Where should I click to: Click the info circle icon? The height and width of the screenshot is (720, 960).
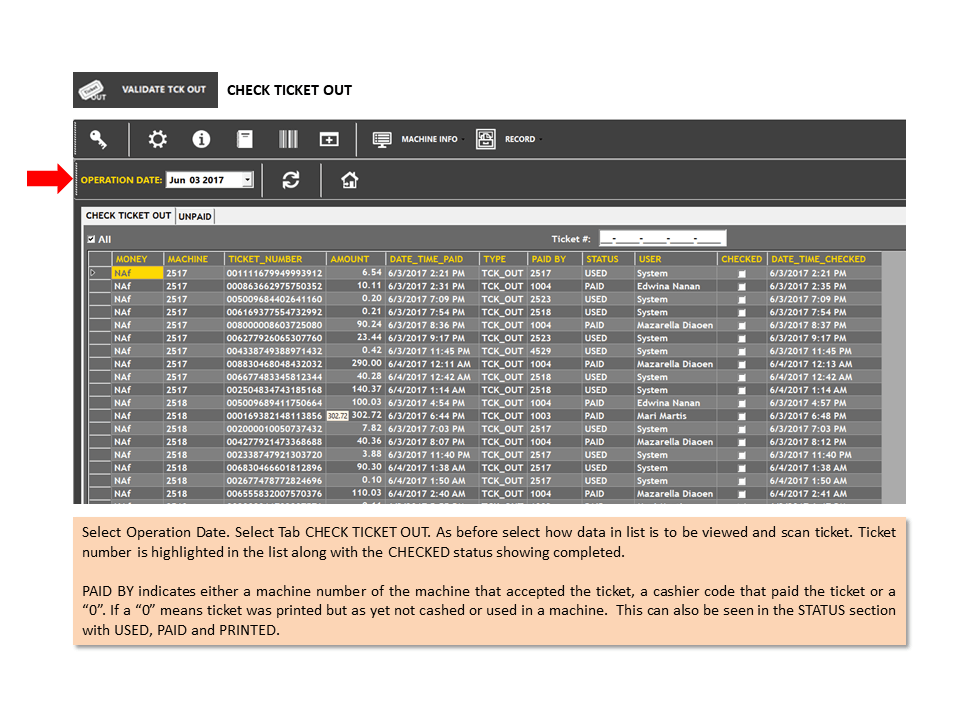[201, 139]
